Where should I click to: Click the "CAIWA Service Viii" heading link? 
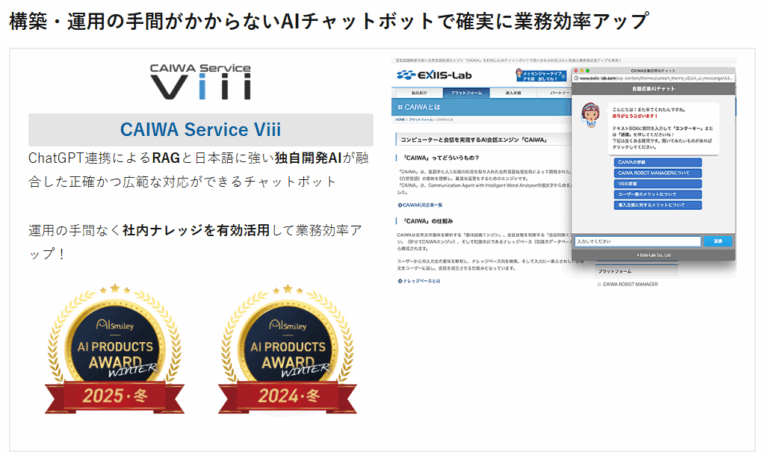pyautogui.click(x=200, y=130)
